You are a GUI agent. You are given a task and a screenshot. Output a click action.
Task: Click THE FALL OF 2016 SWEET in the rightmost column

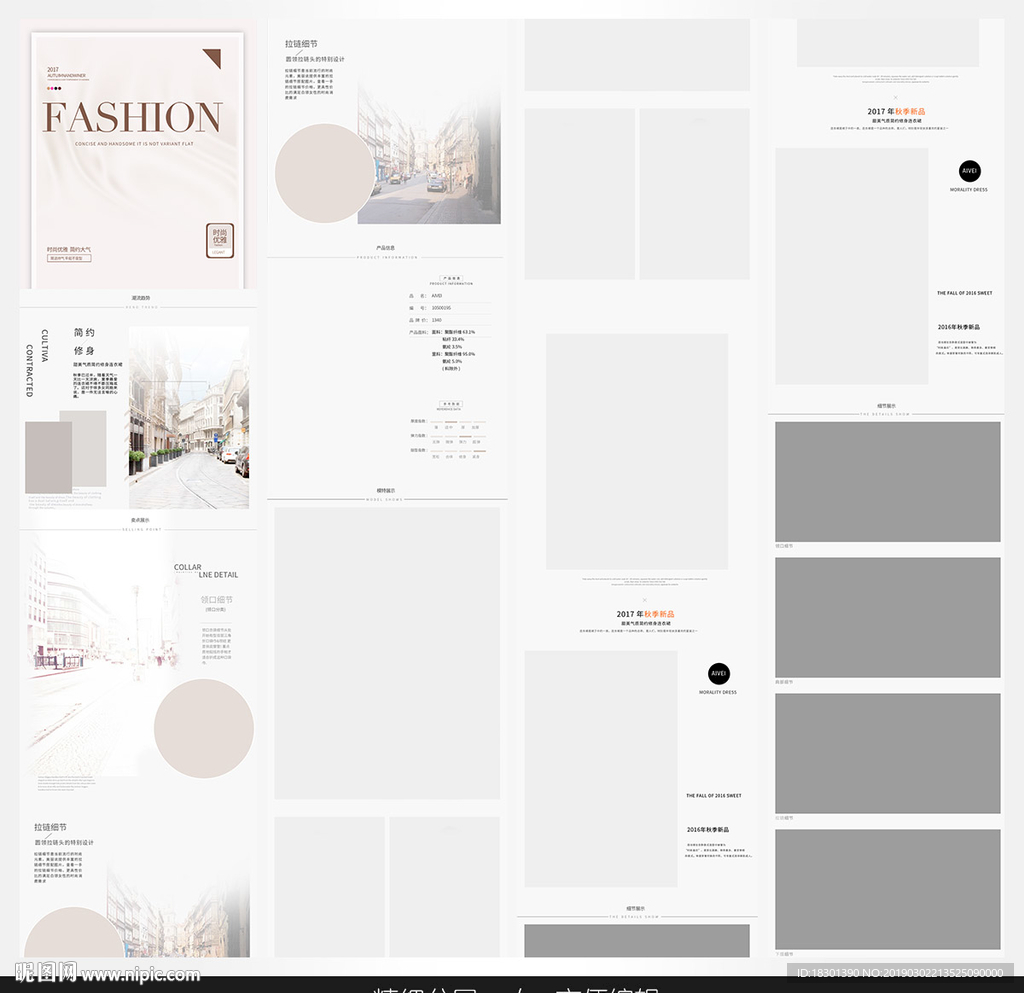(x=965, y=293)
